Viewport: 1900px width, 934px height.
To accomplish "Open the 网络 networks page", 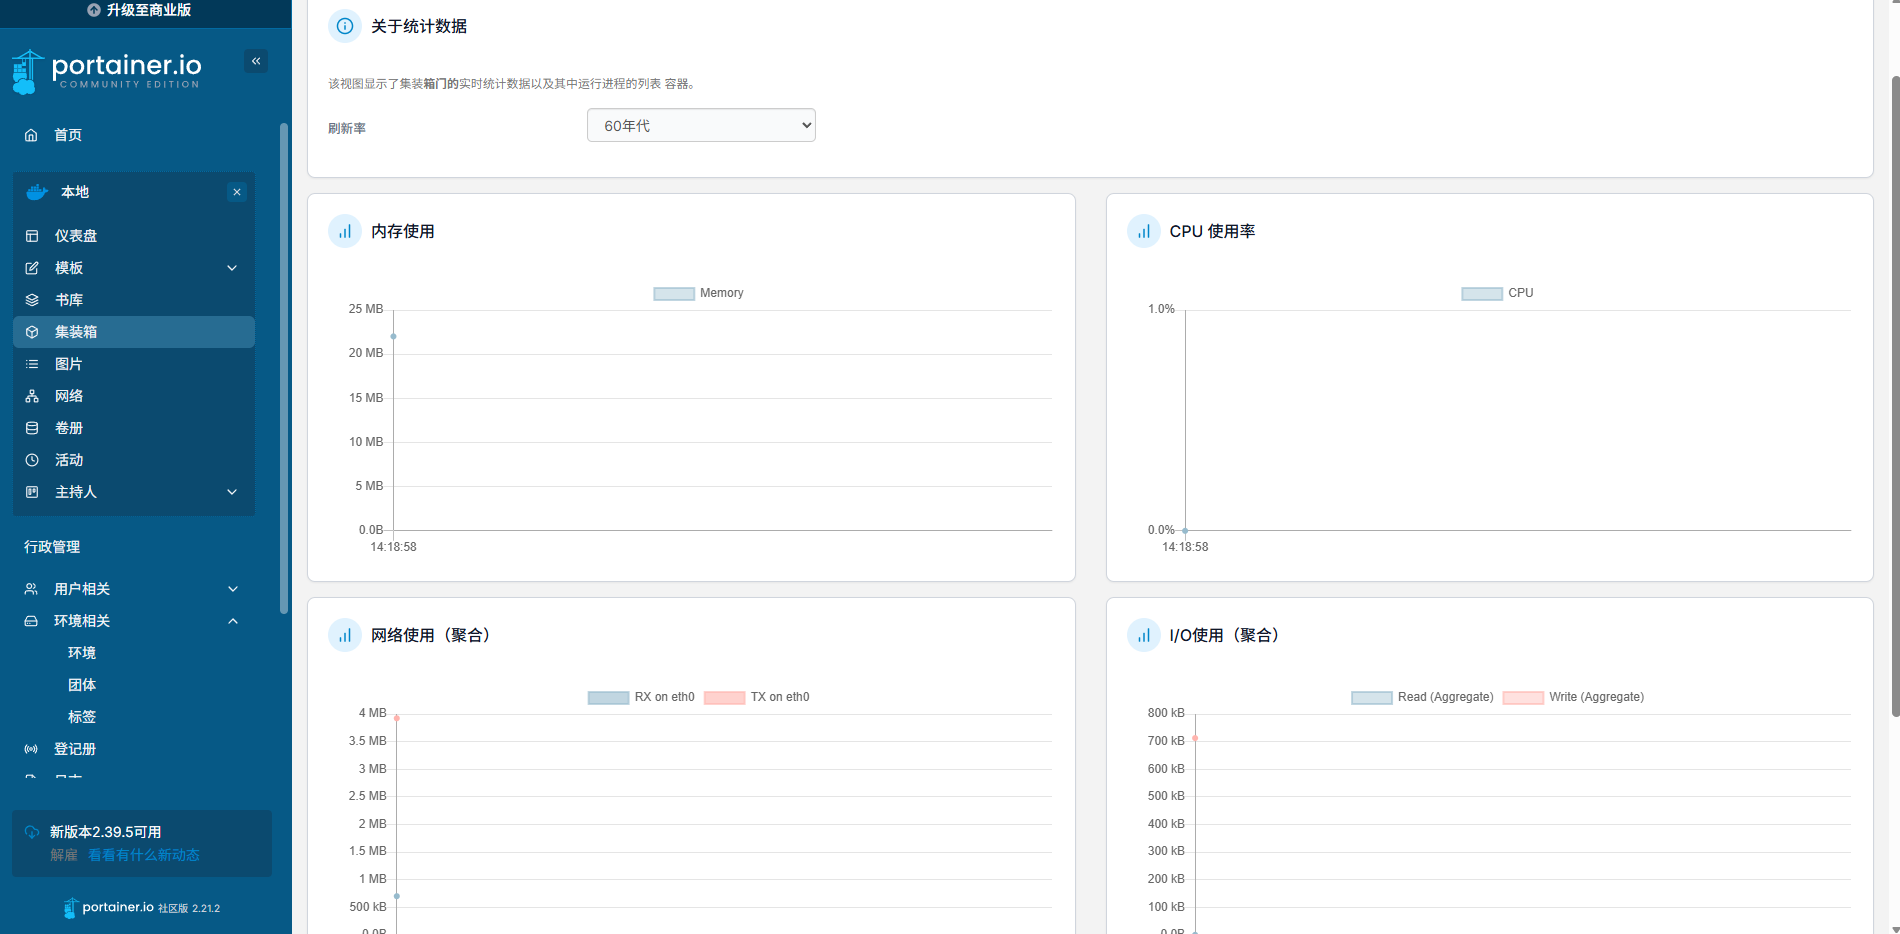I will point(69,396).
